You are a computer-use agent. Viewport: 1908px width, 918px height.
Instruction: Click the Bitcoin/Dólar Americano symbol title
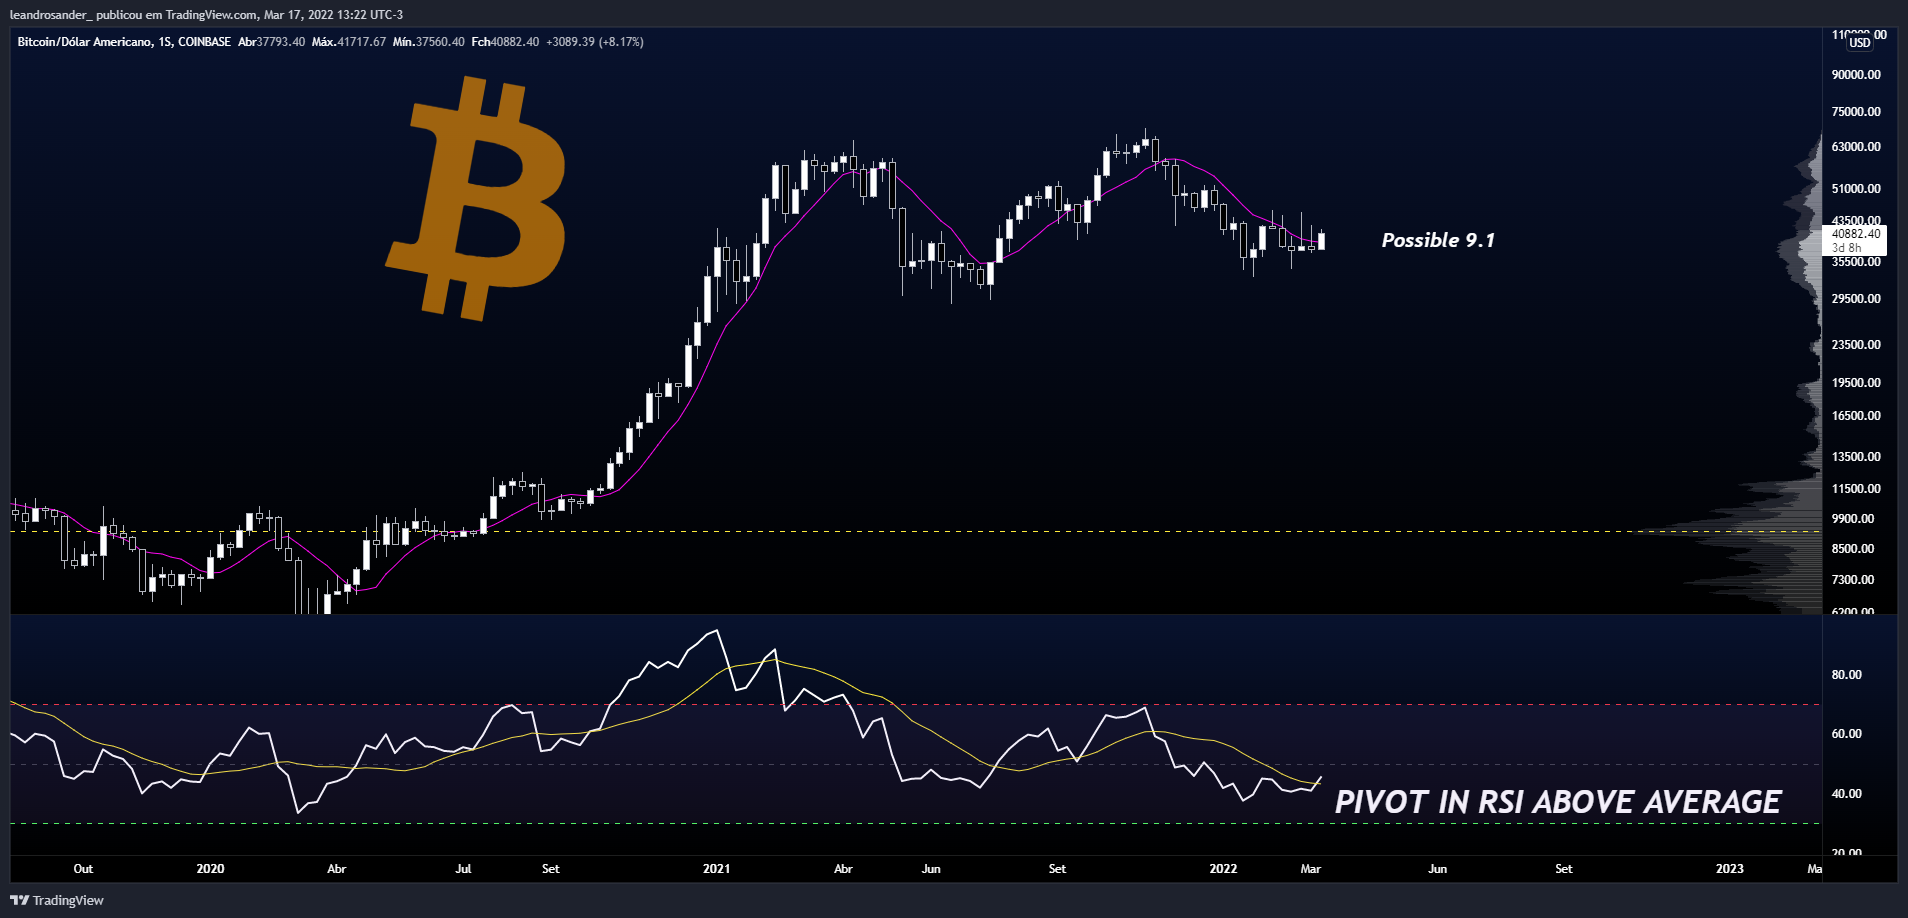[x=85, y=42]
